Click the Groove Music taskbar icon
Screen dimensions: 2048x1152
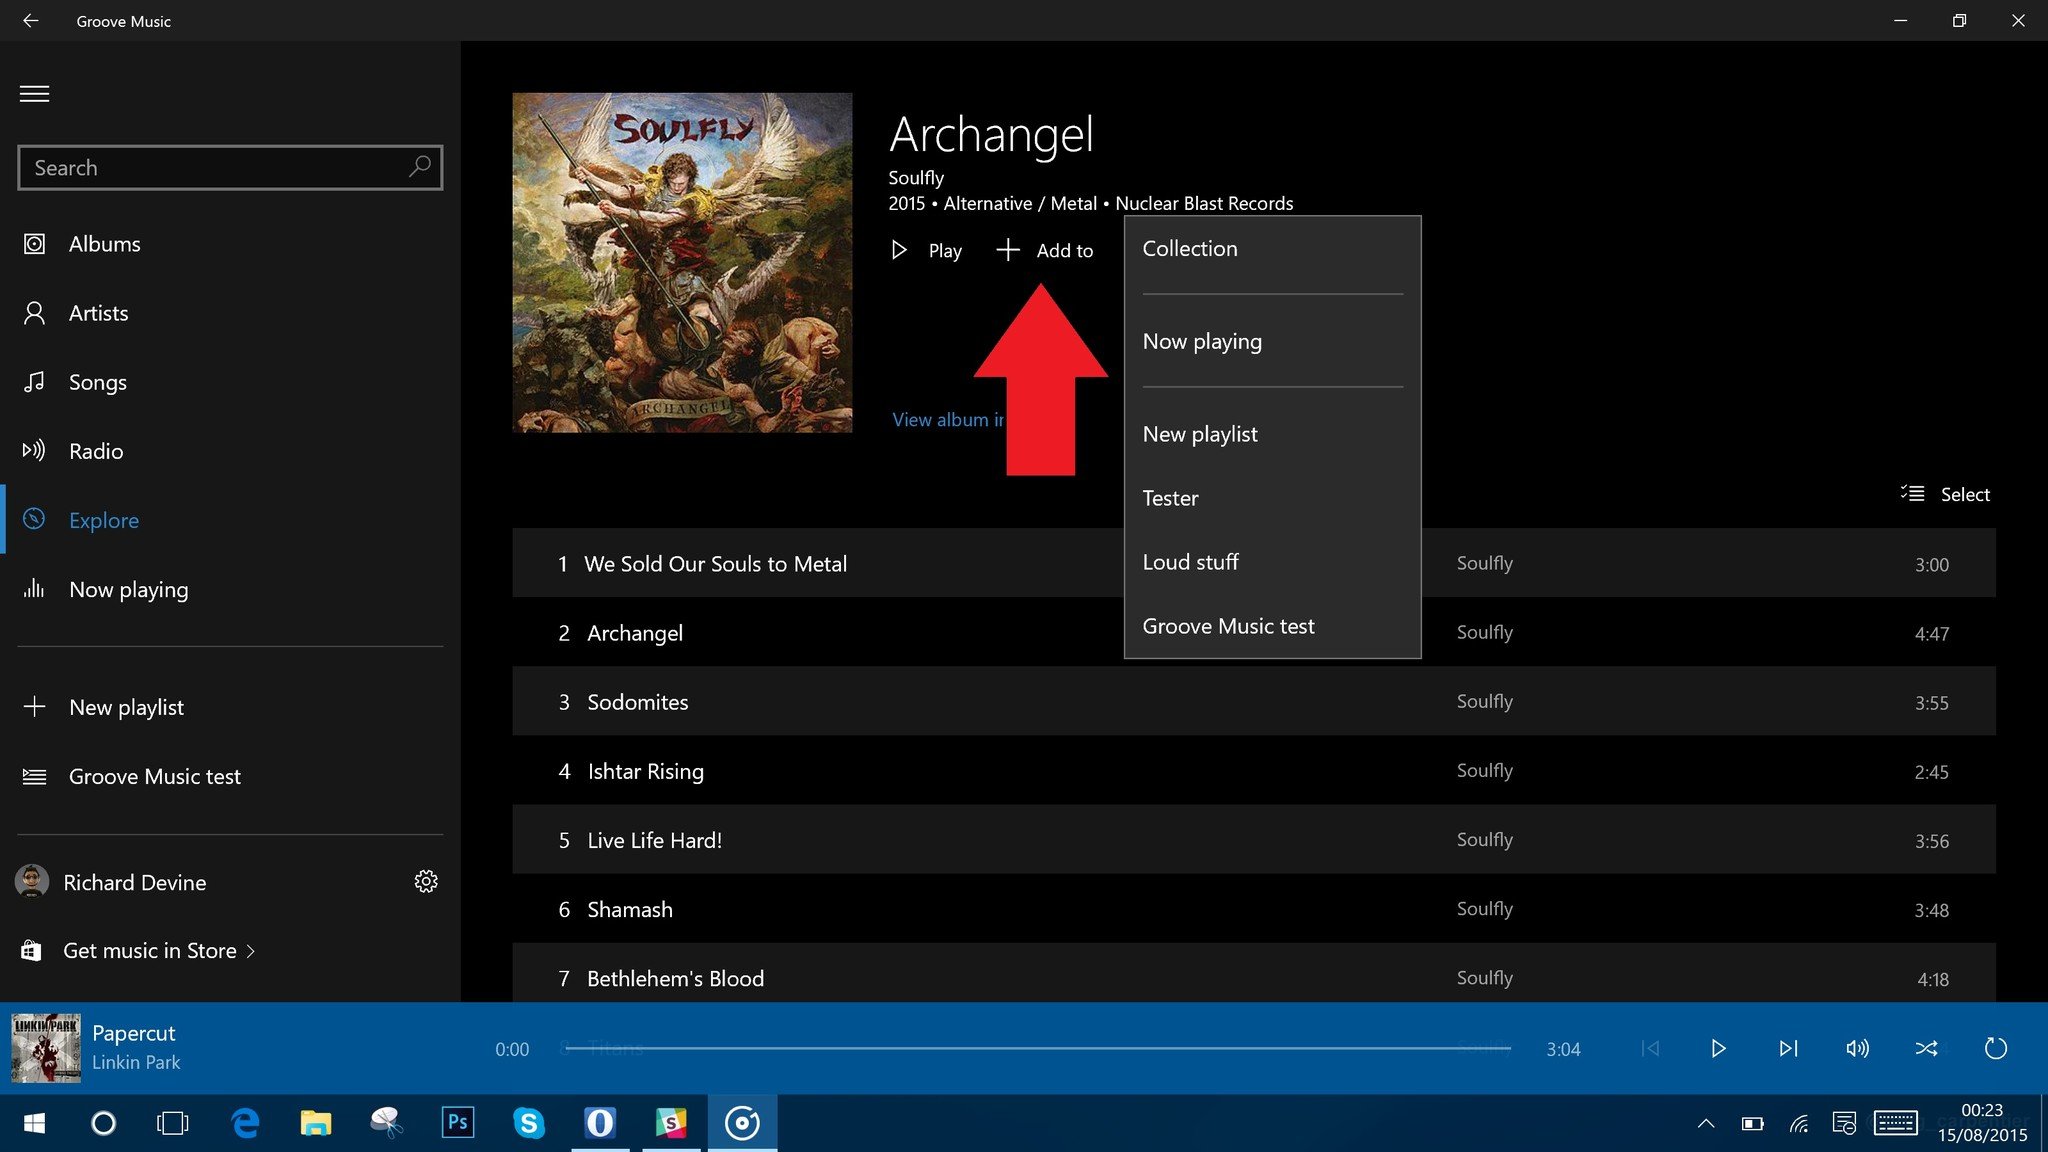click(743, 1121)
